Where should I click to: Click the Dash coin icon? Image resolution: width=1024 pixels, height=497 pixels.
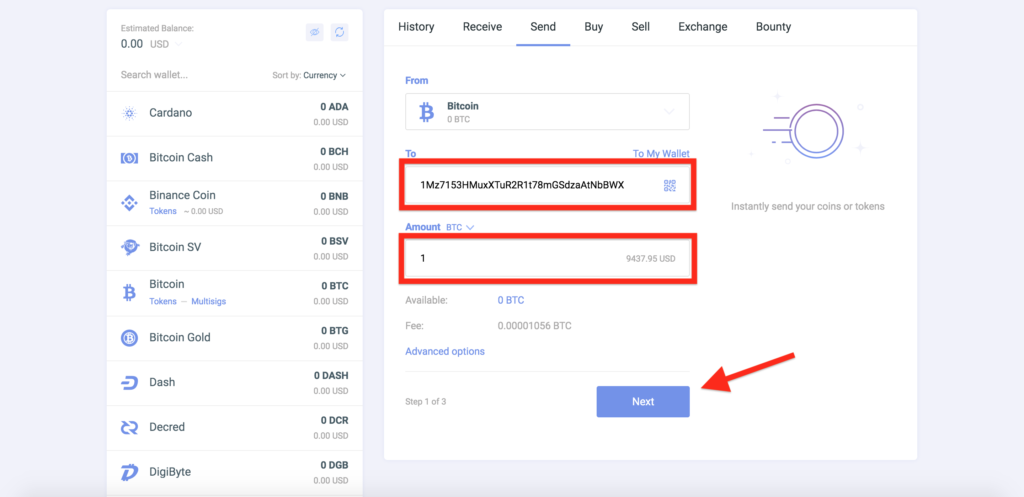click(x=129, y=383)
